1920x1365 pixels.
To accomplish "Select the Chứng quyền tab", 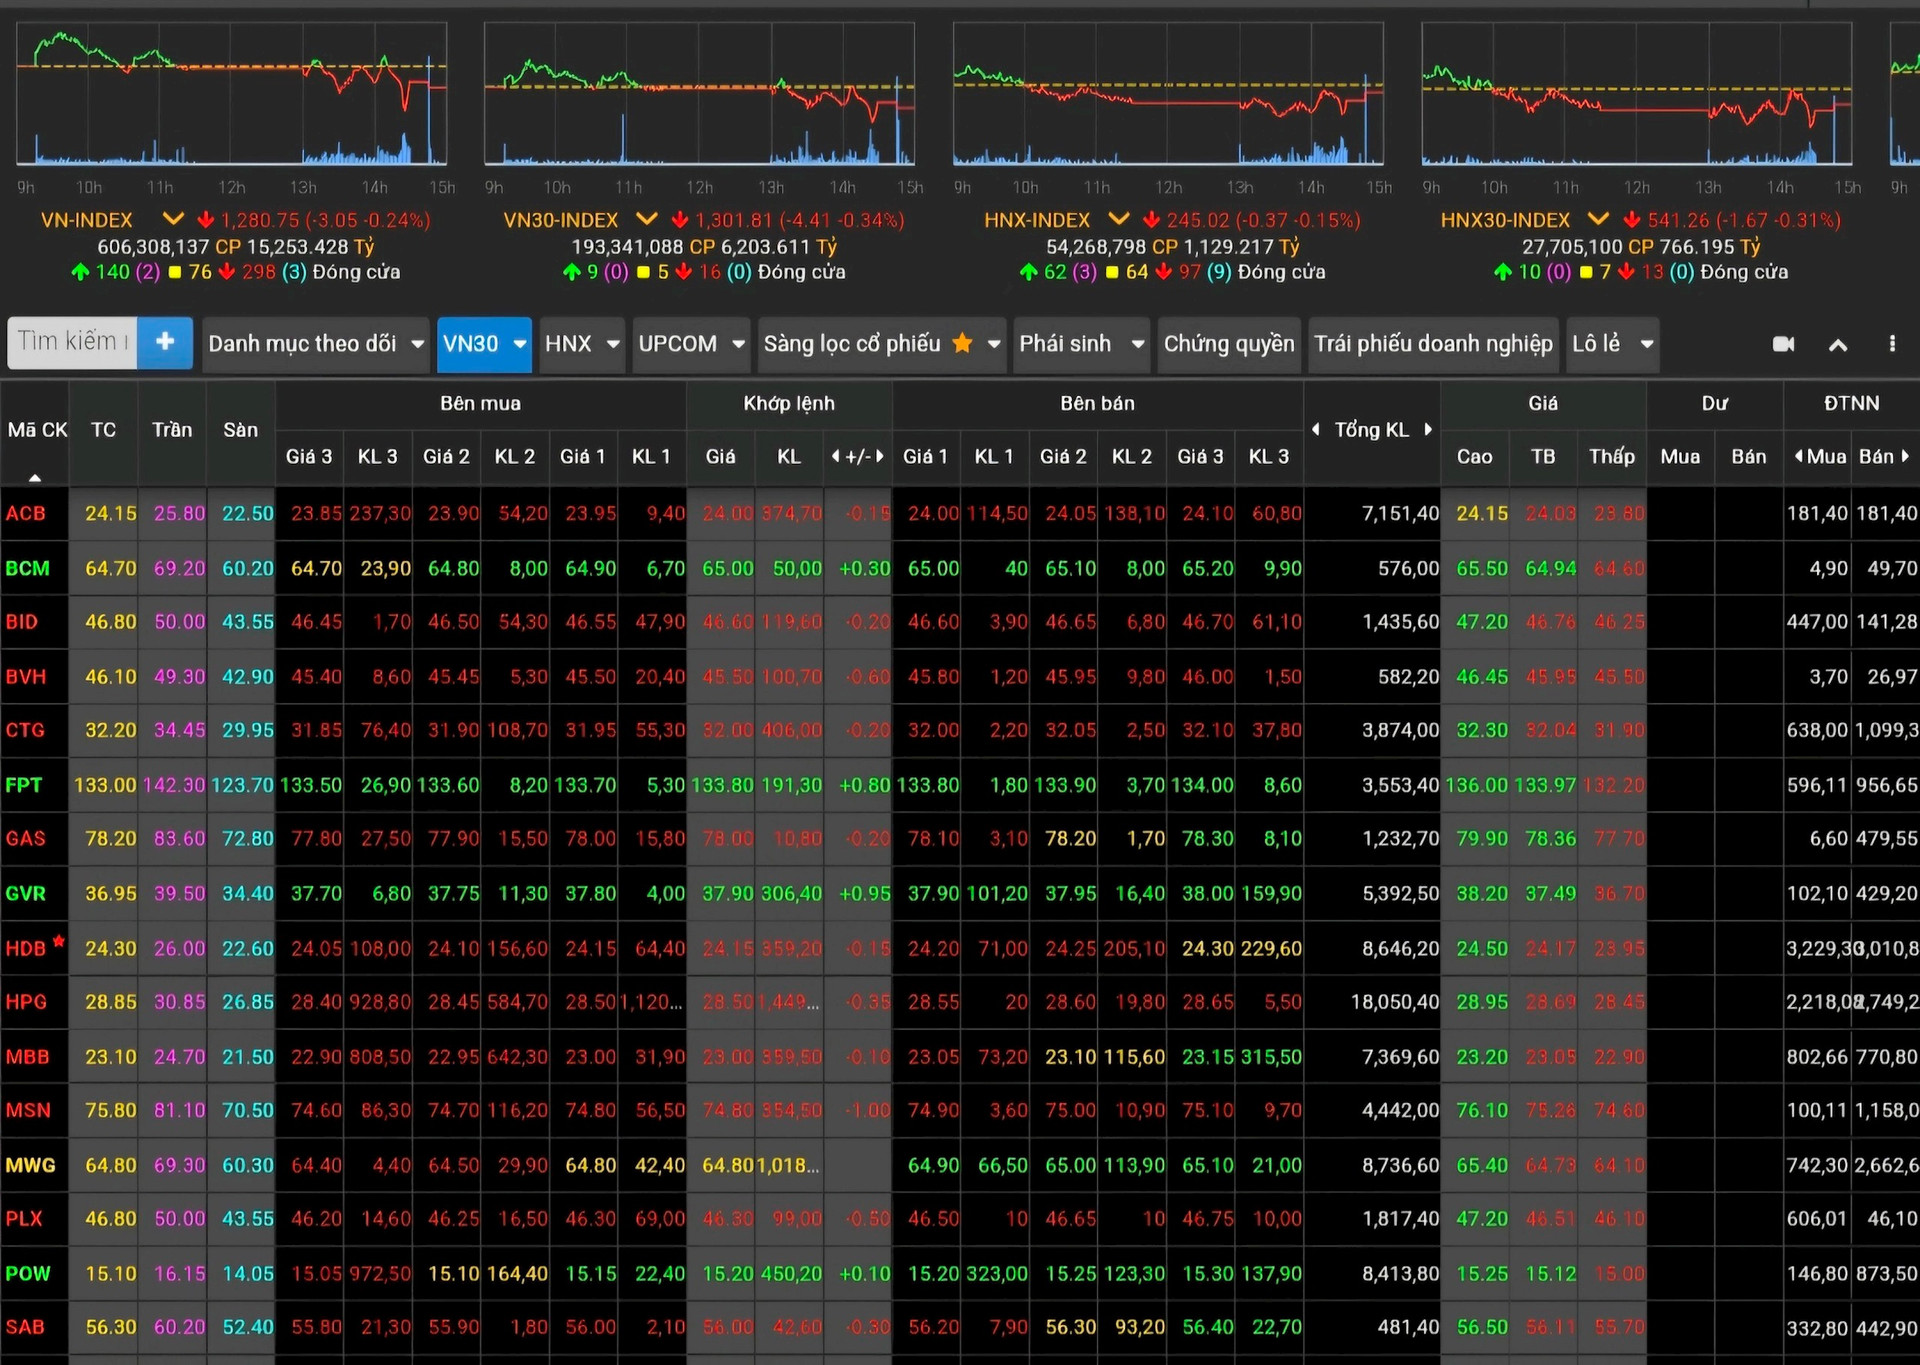I will pyautogui.click(x=1229, y=343).
